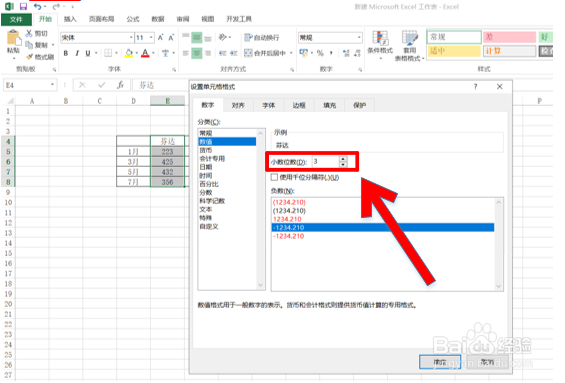Click the Undo arrow icon
The image size is (565, 383).
37,6
